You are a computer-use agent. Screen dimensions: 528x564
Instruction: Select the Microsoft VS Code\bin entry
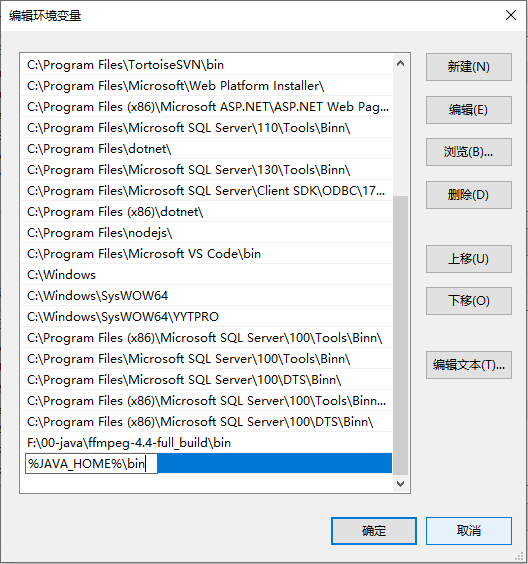click(x=206, y=254)
